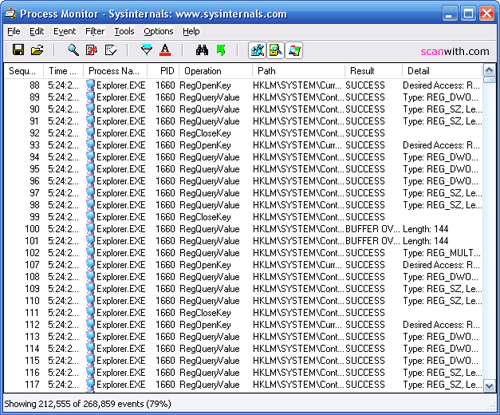Image resolution: width=500 pixels, height=415 pixels.
Task: Click the scrollbar down arrow
Action: tap(489, 386)
